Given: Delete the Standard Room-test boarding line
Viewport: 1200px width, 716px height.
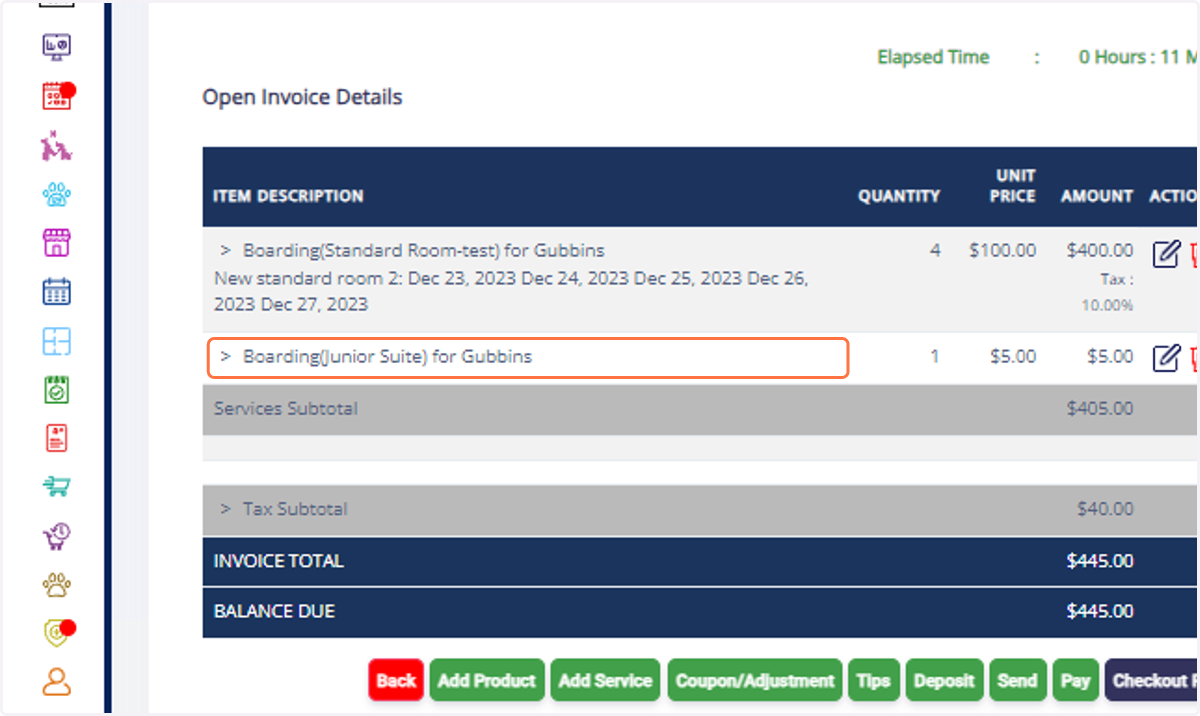Looking at the screenshot, I should tap(1194, 254).
